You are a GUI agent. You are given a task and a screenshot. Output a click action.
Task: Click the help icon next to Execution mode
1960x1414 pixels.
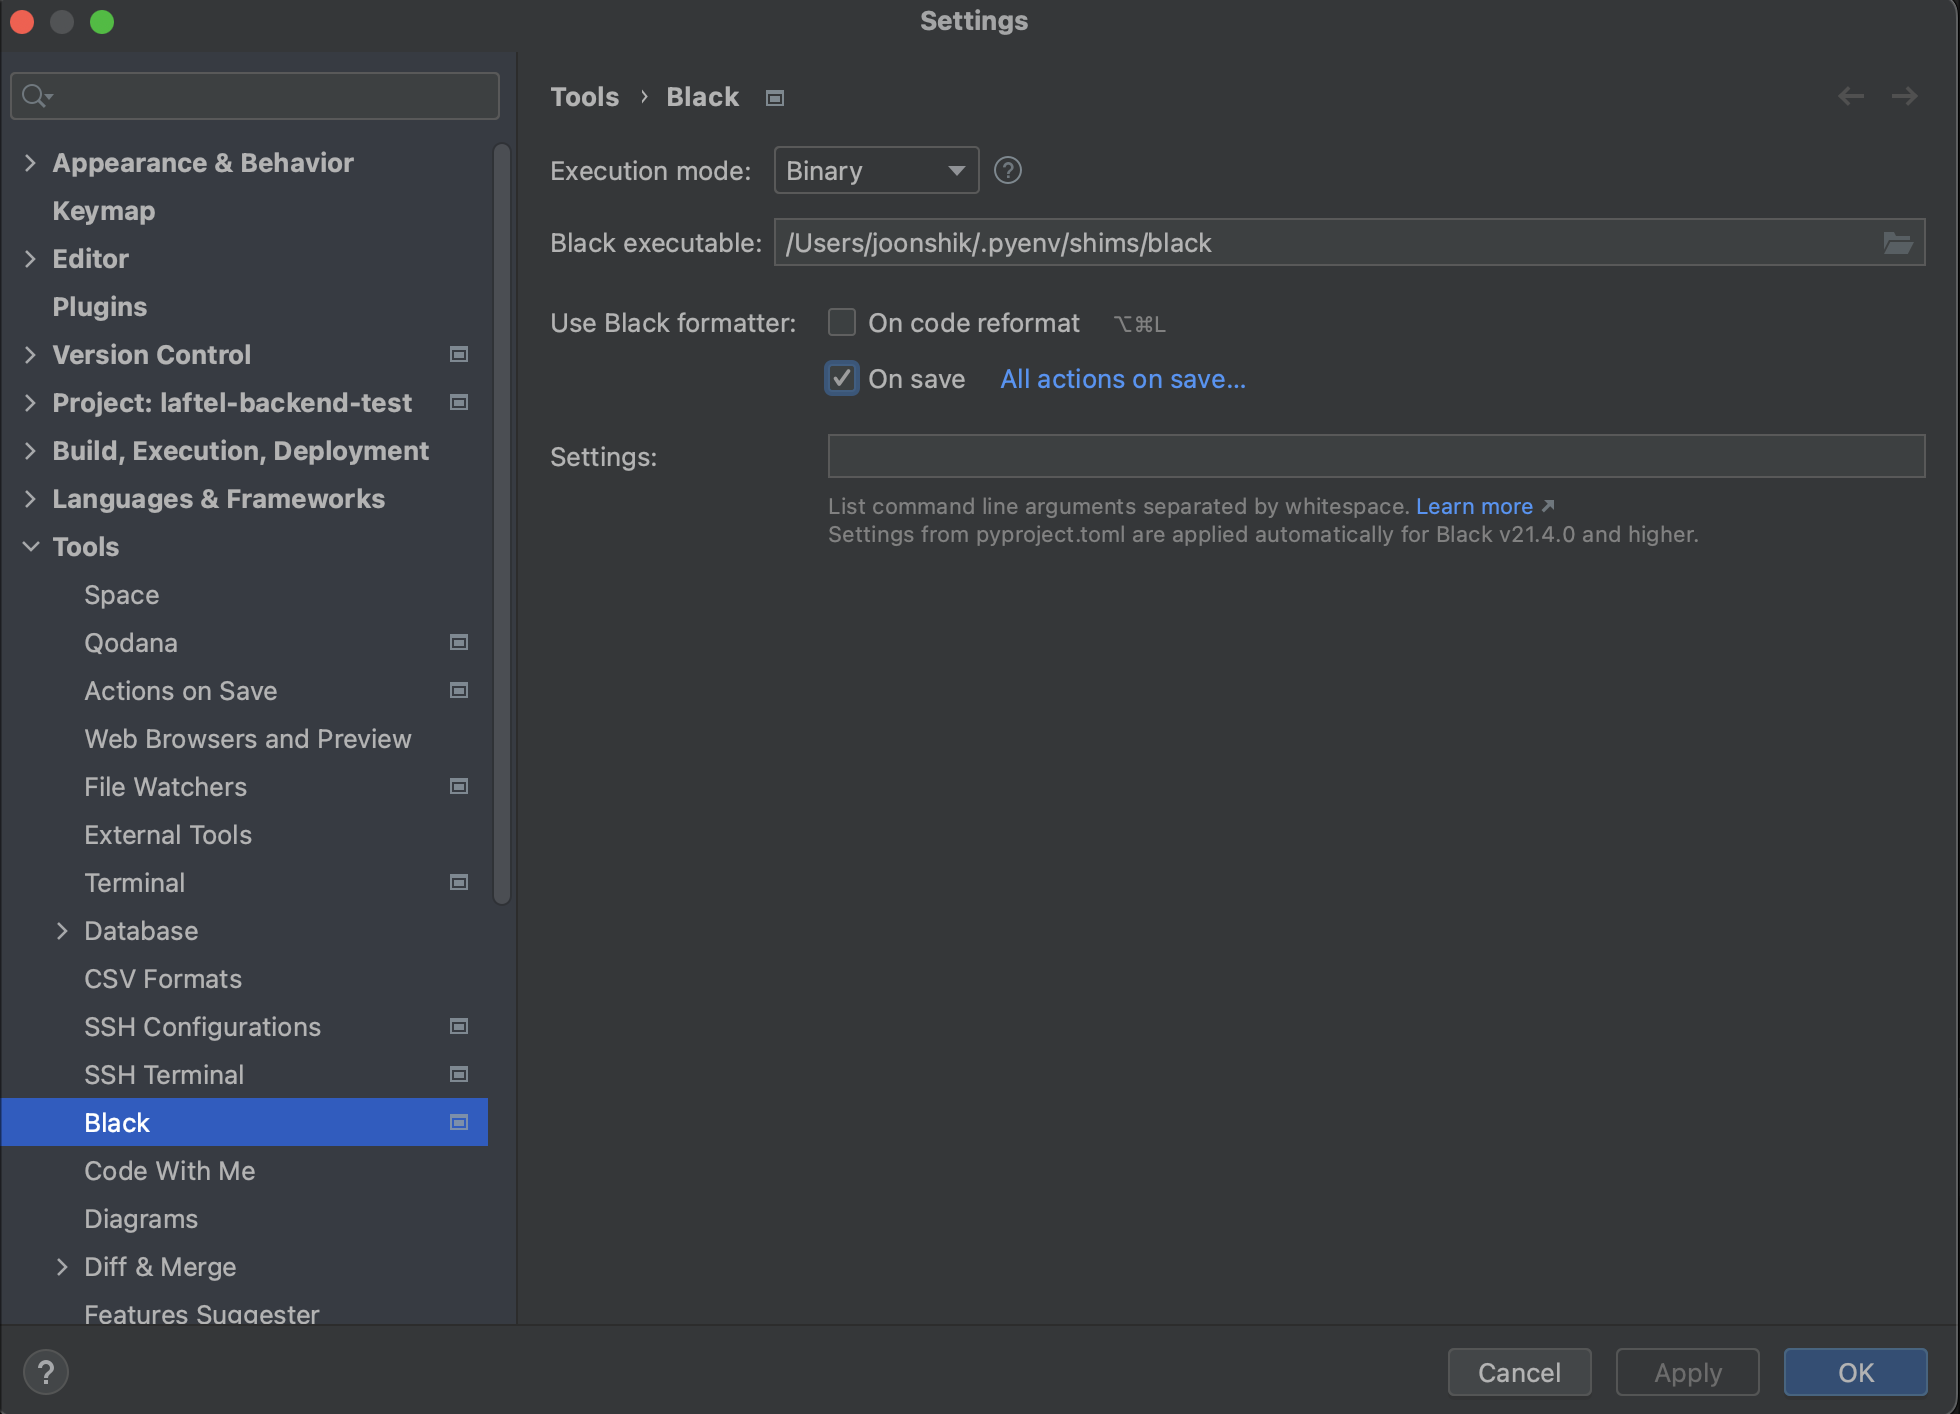coord(1007,171)
